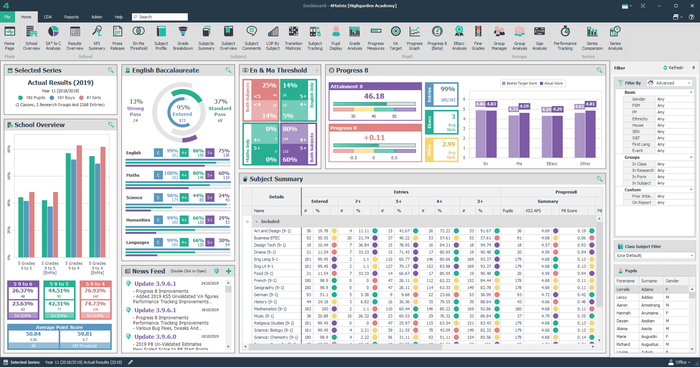Open the File menu tab
Screen dimensions: 700x368
tap(7, 17)
